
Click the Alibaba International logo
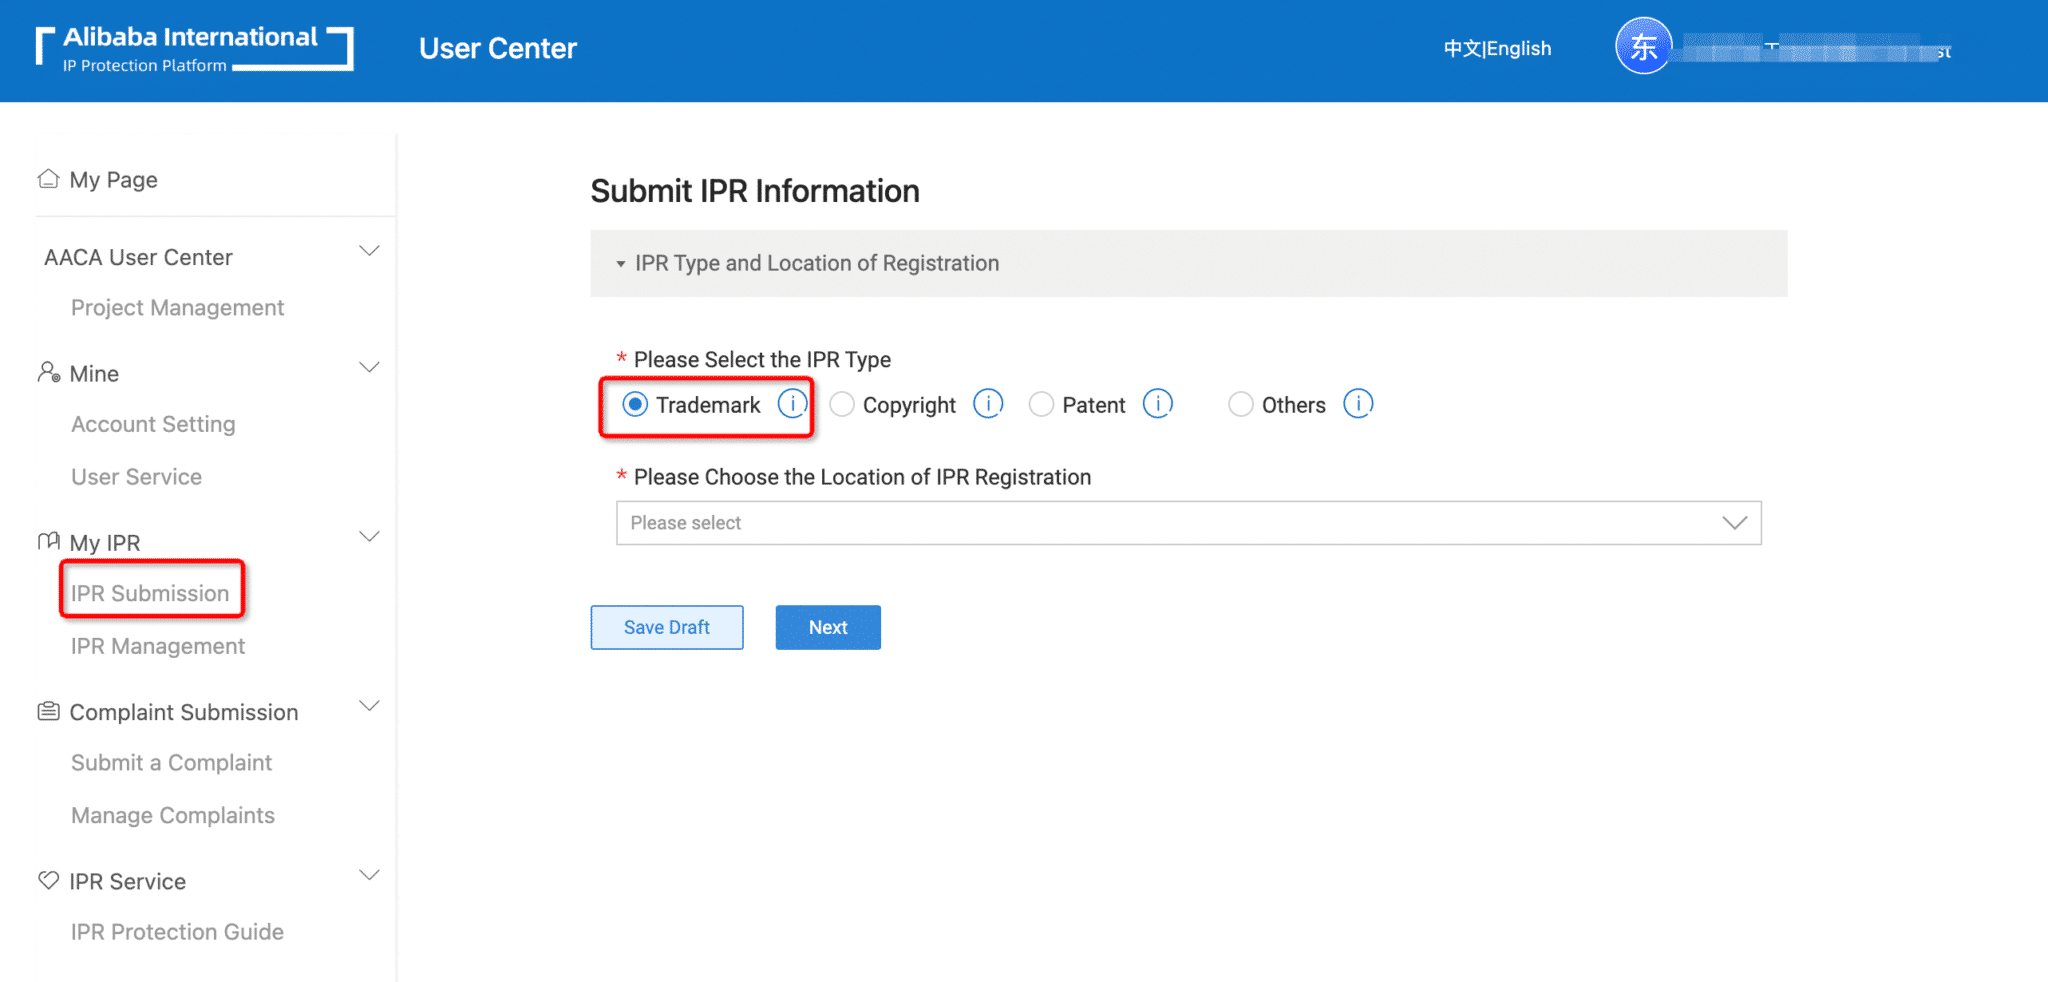click(x=194, y=48)
